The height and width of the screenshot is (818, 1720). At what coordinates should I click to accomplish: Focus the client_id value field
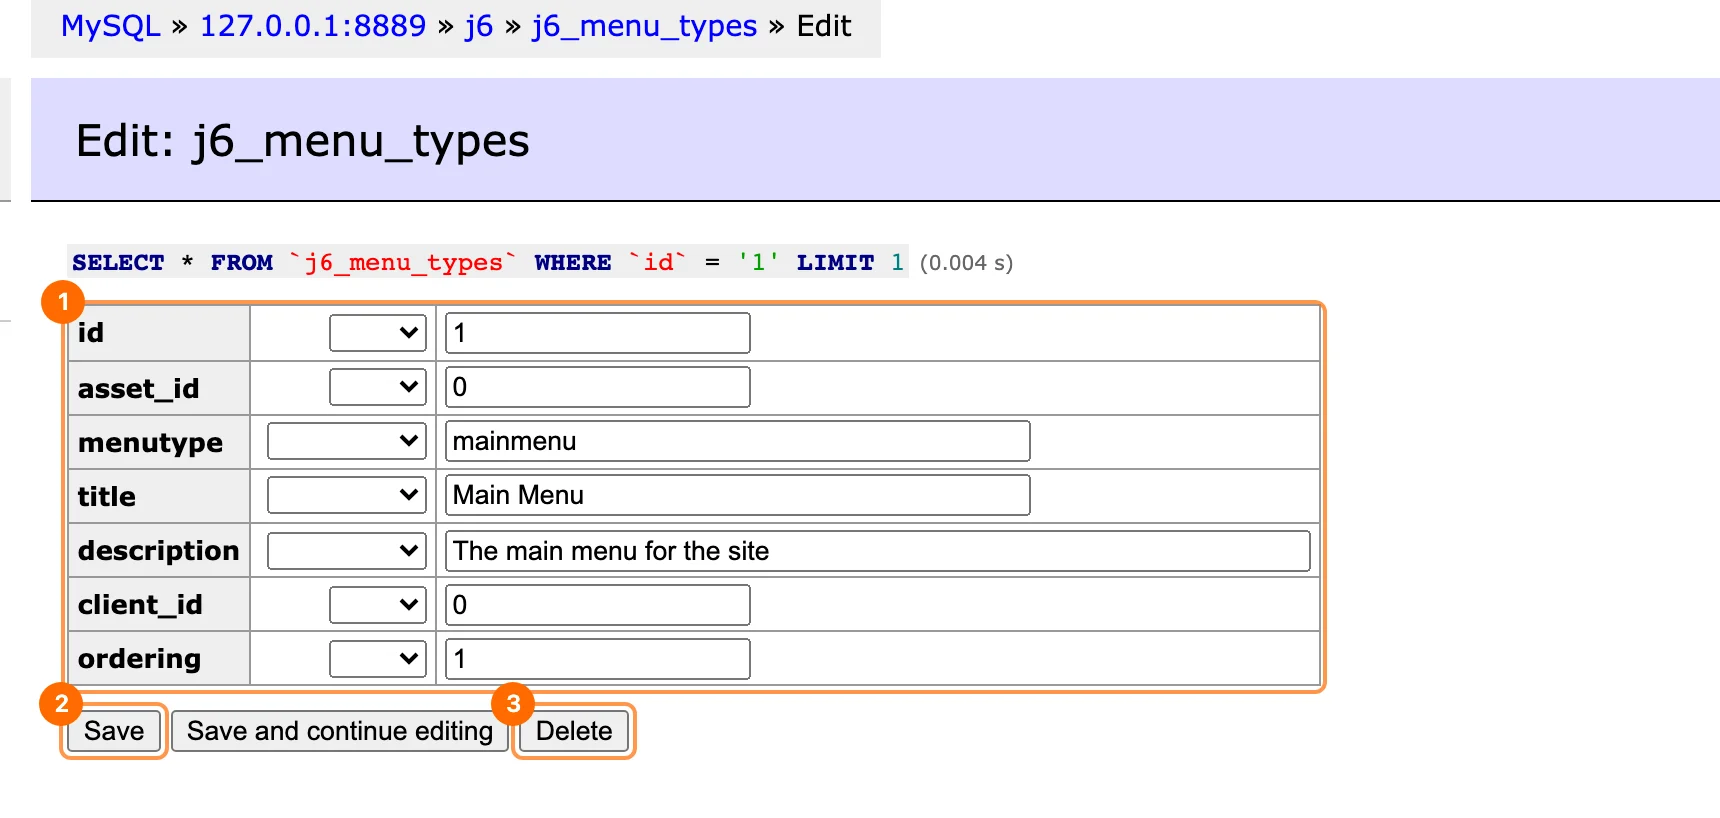(598, 605)
